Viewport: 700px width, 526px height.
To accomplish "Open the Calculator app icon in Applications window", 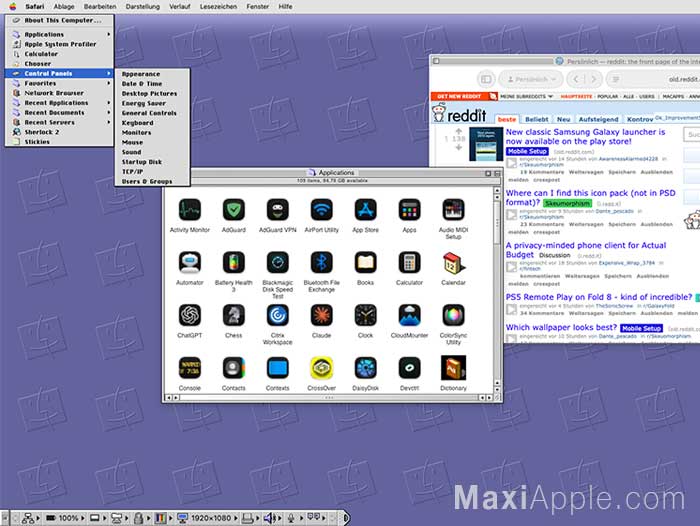I will point(409,263).
